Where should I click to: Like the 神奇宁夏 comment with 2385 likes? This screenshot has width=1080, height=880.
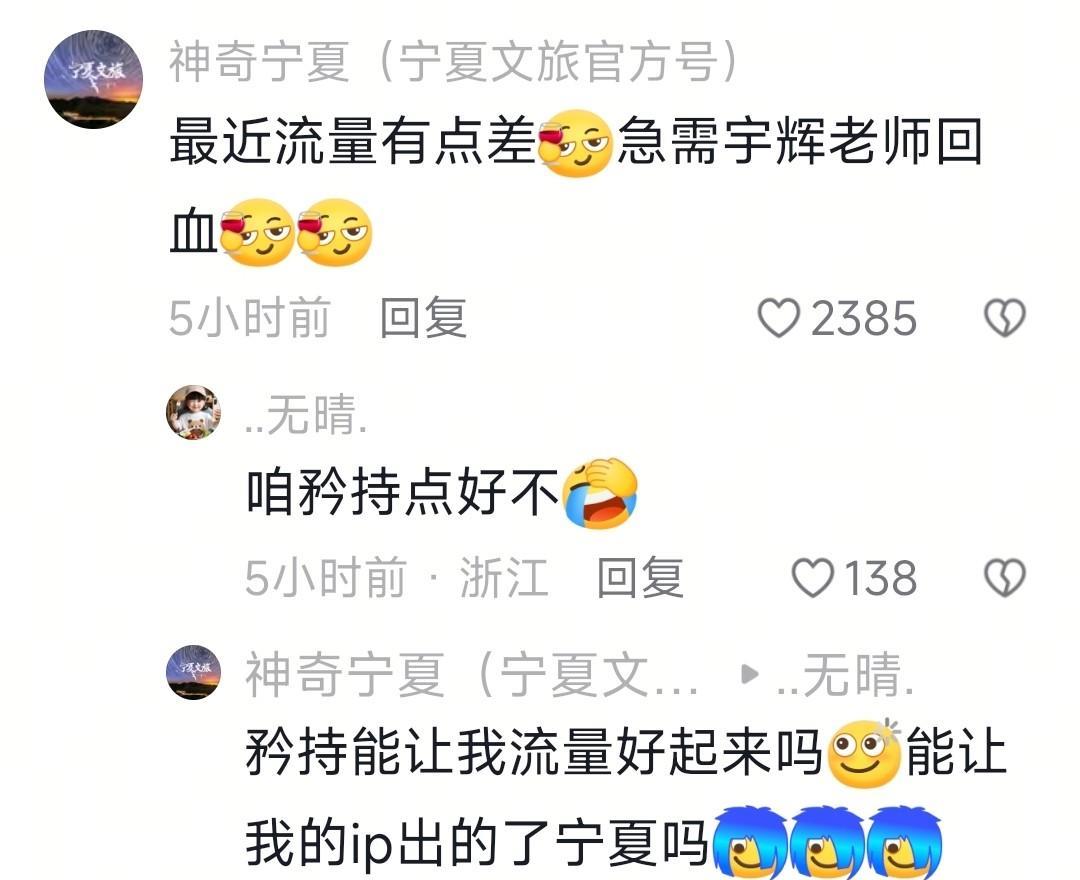point(778,317)
